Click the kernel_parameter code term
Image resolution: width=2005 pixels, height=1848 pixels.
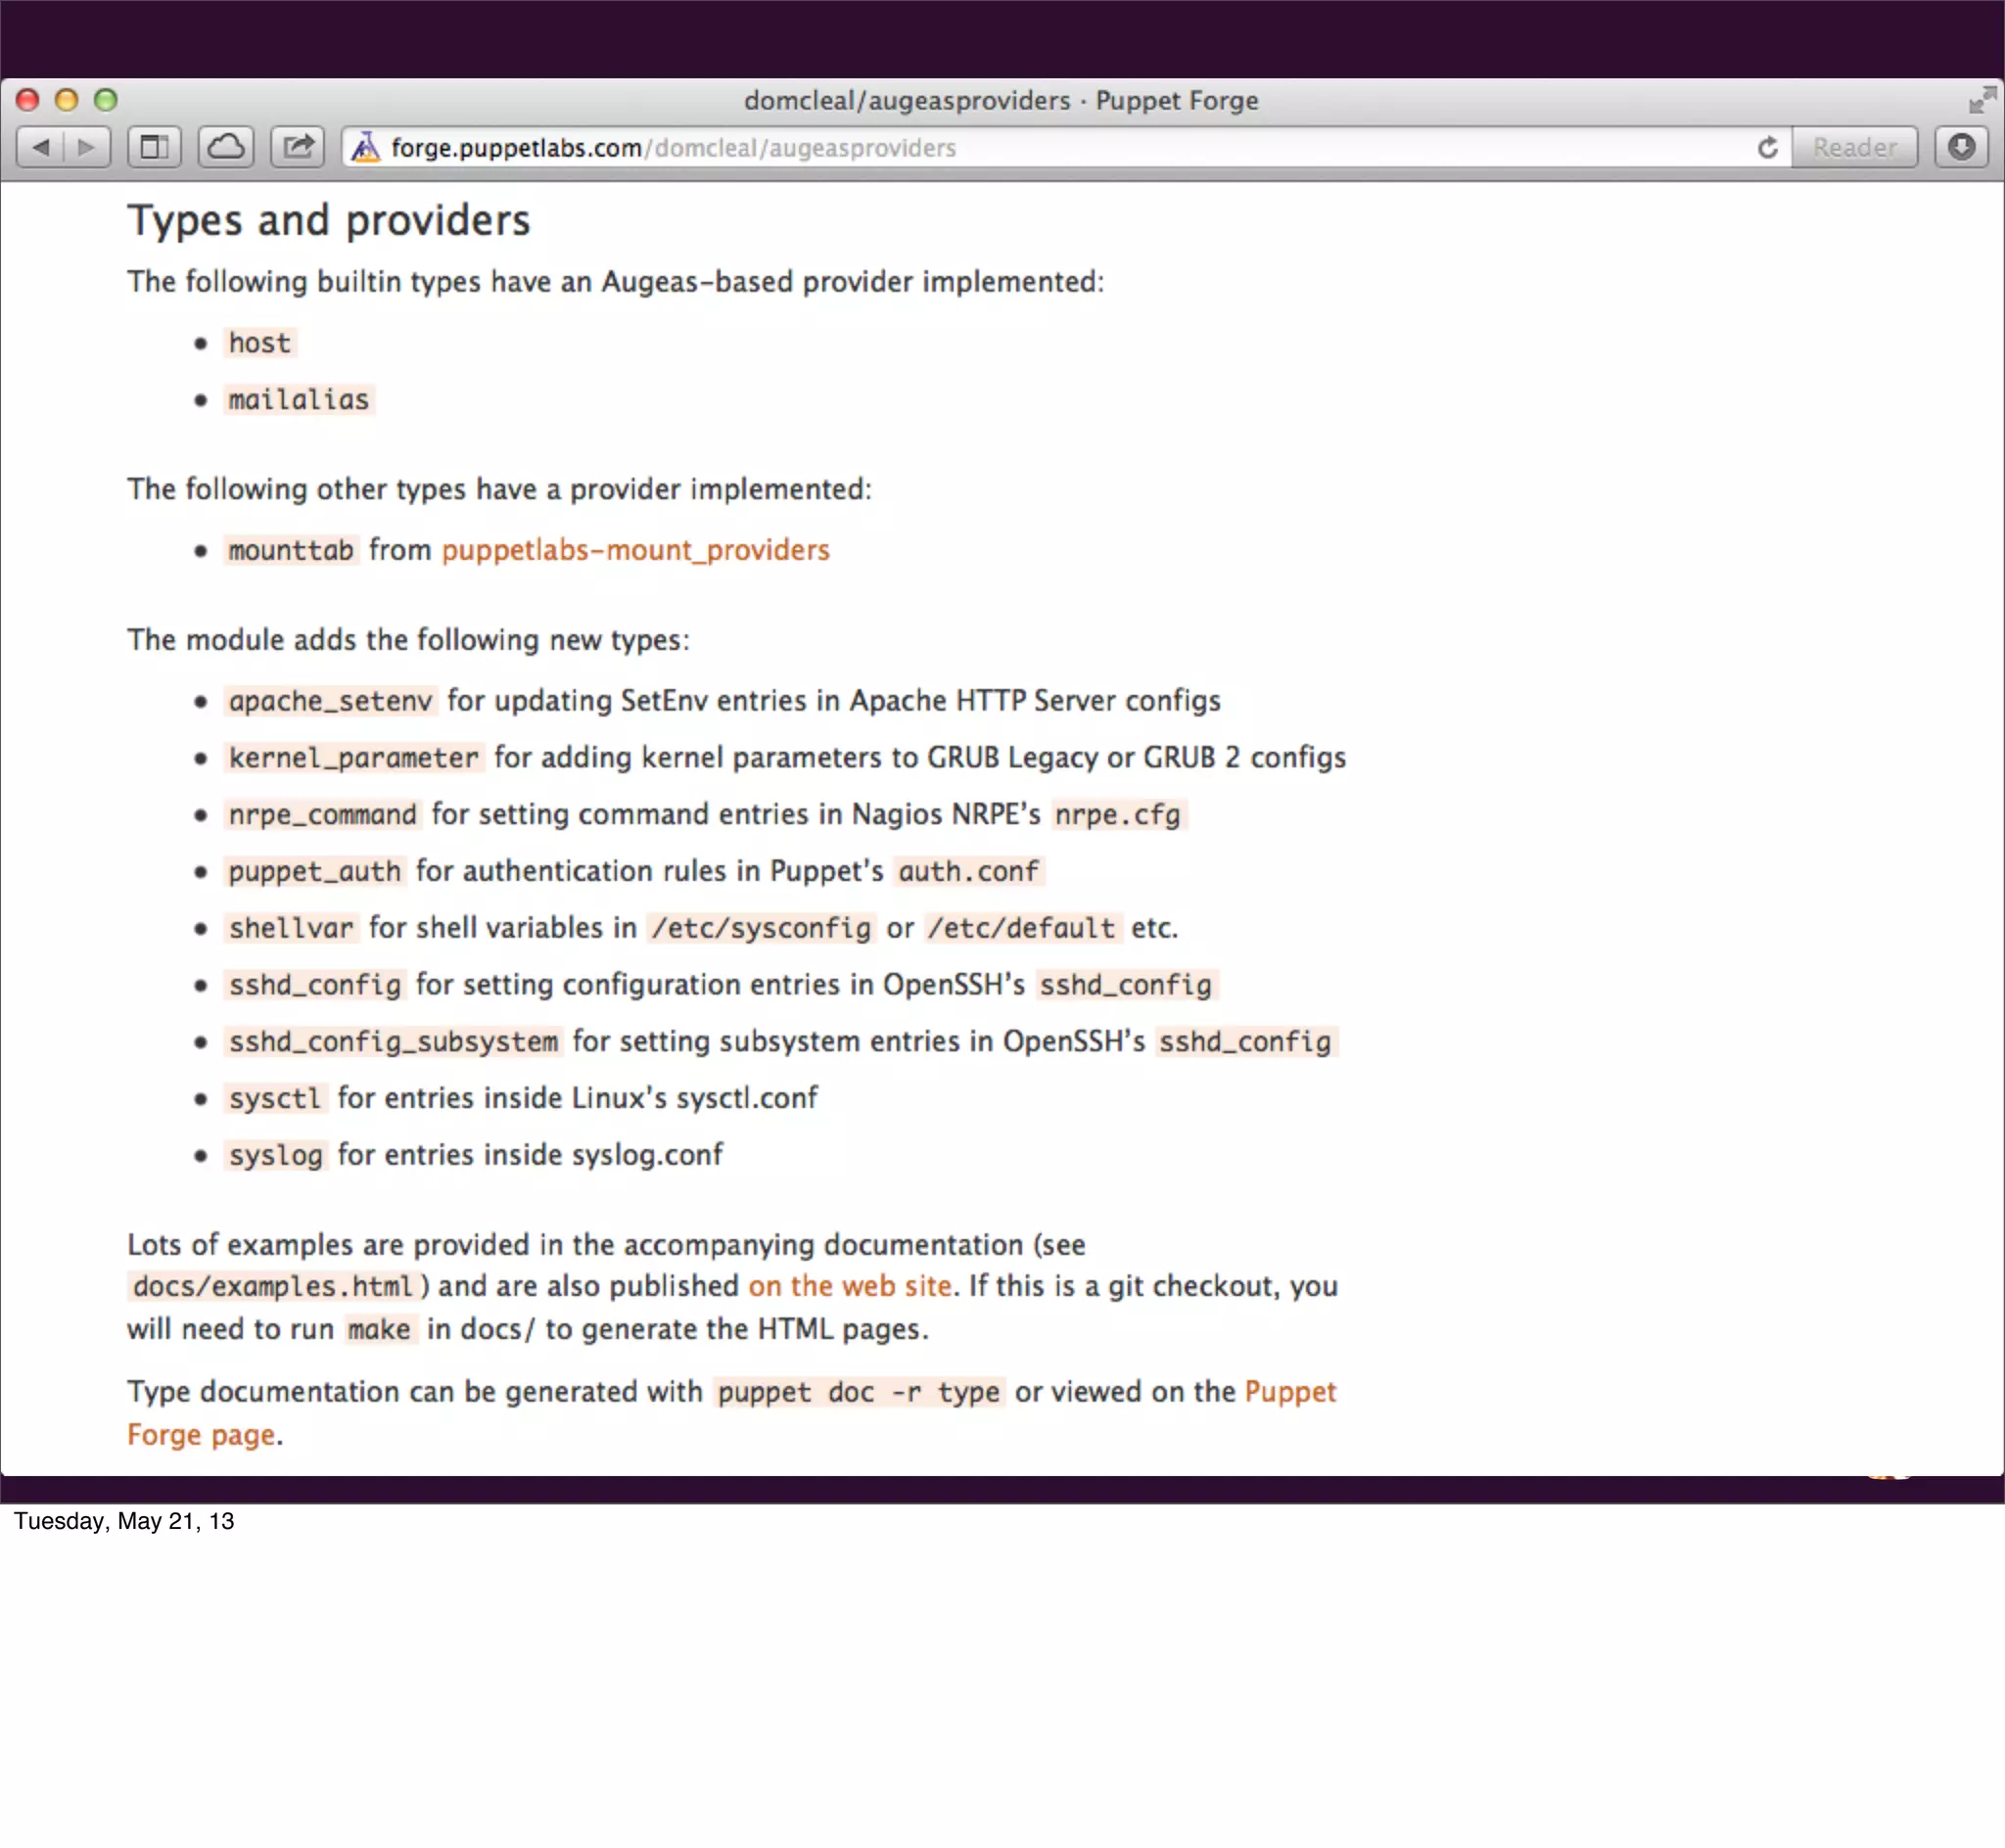click(x=353, y=758)
